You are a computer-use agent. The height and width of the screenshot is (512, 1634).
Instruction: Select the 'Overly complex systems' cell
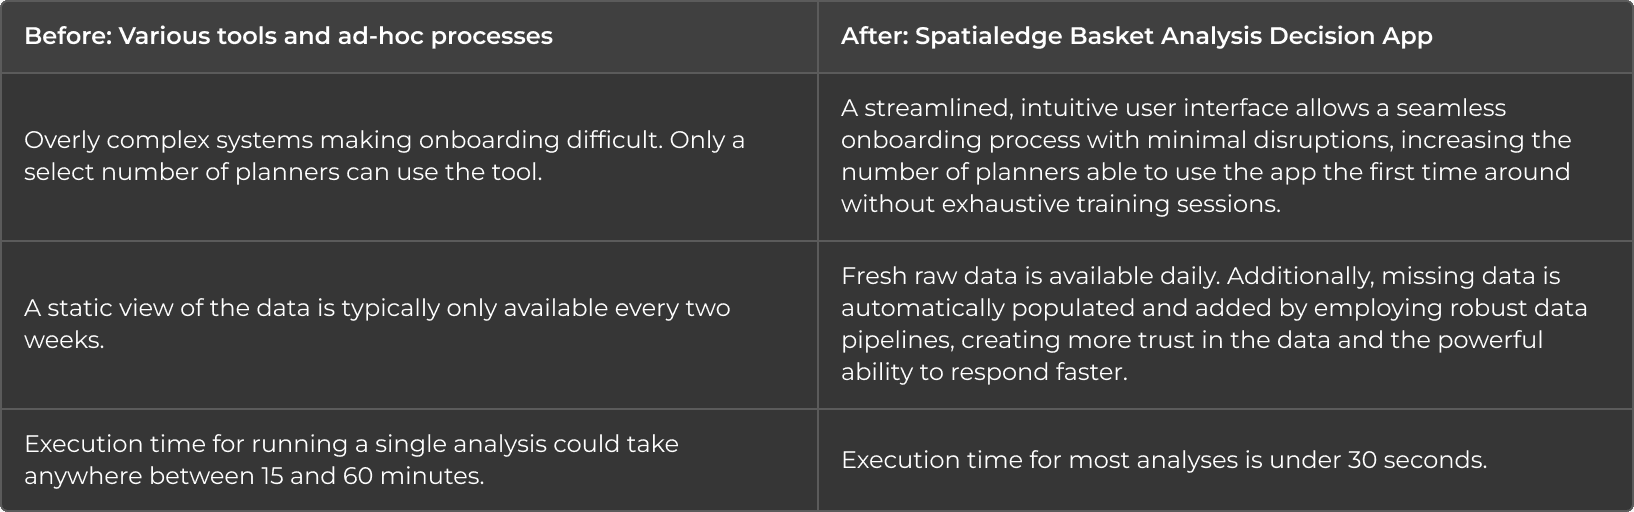click(409, 156)
